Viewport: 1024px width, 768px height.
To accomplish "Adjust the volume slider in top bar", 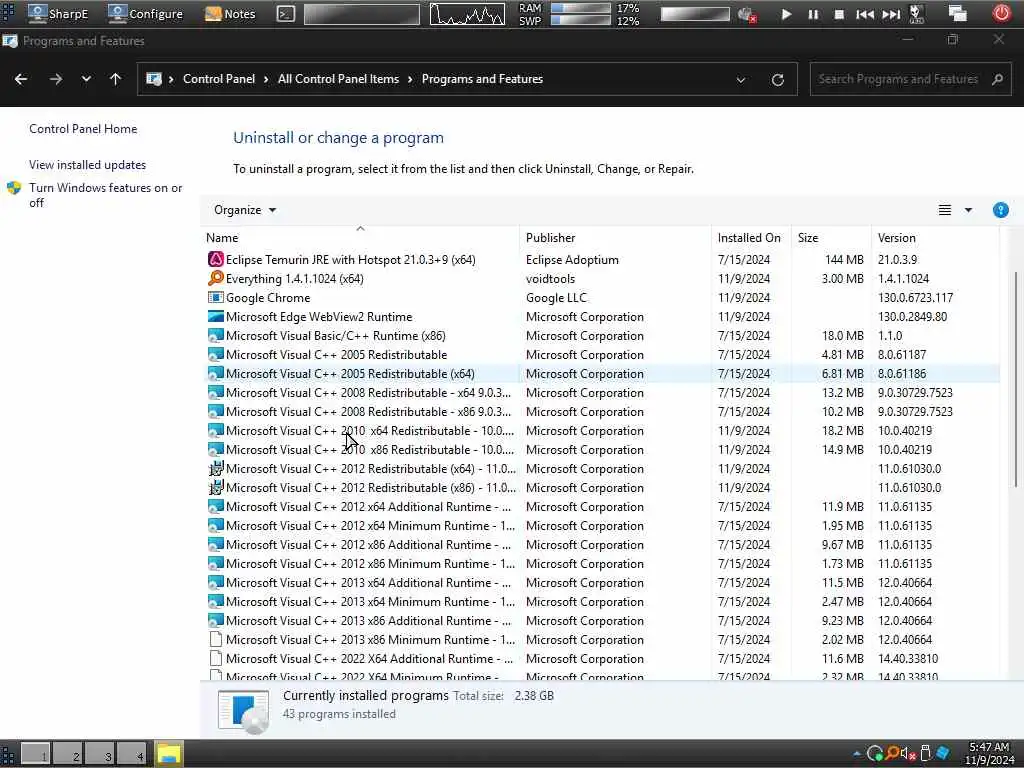I will (695, 14).
